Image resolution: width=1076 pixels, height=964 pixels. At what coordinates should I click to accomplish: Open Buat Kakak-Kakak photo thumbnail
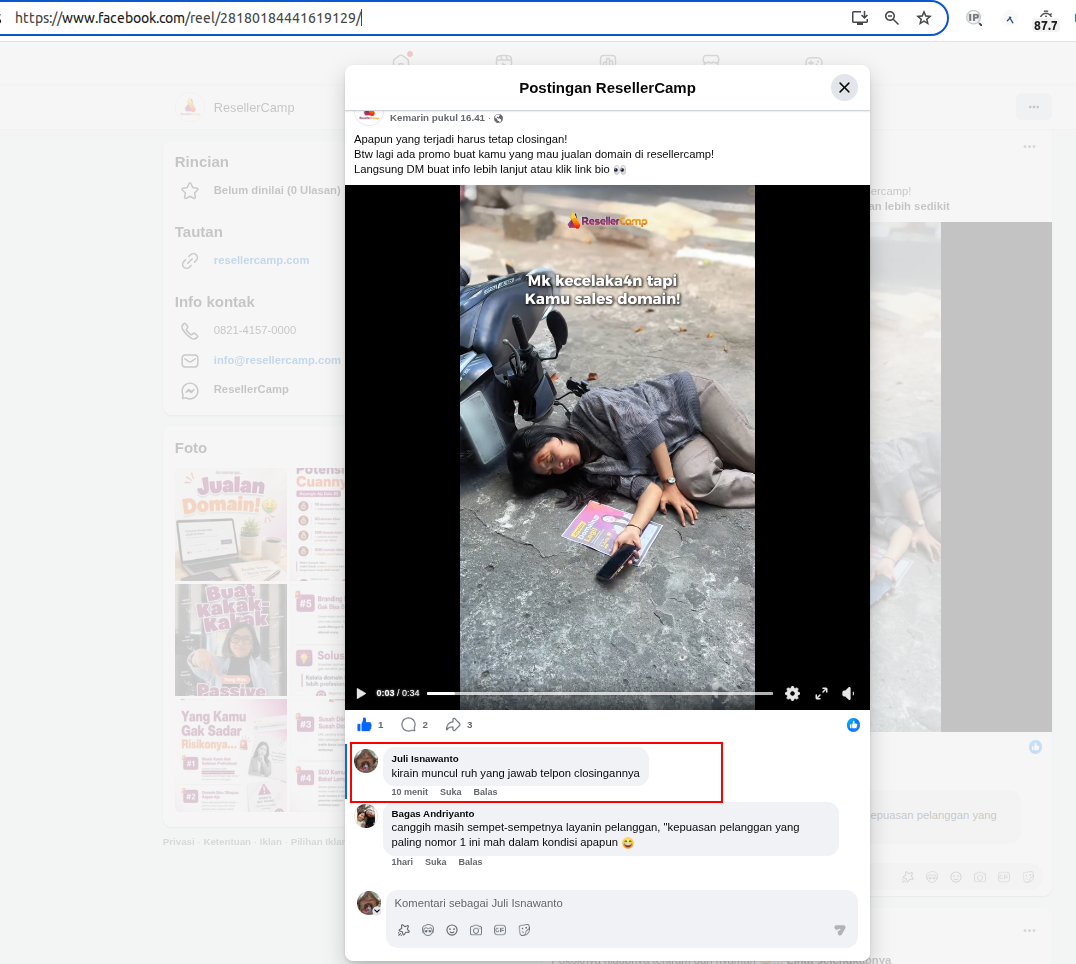point(231,639)
